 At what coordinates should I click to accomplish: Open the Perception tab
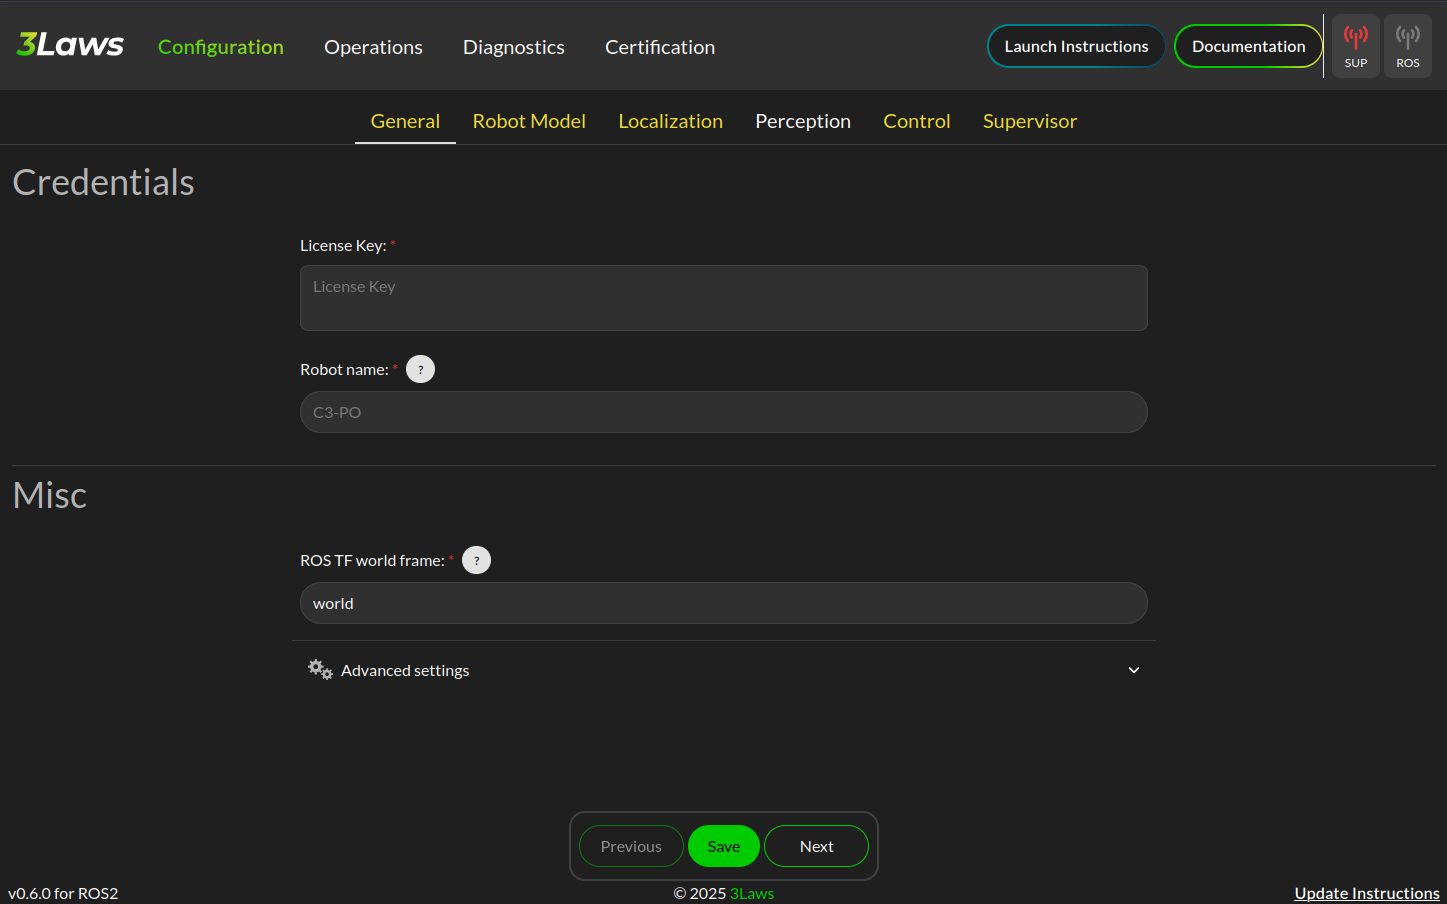802,121
